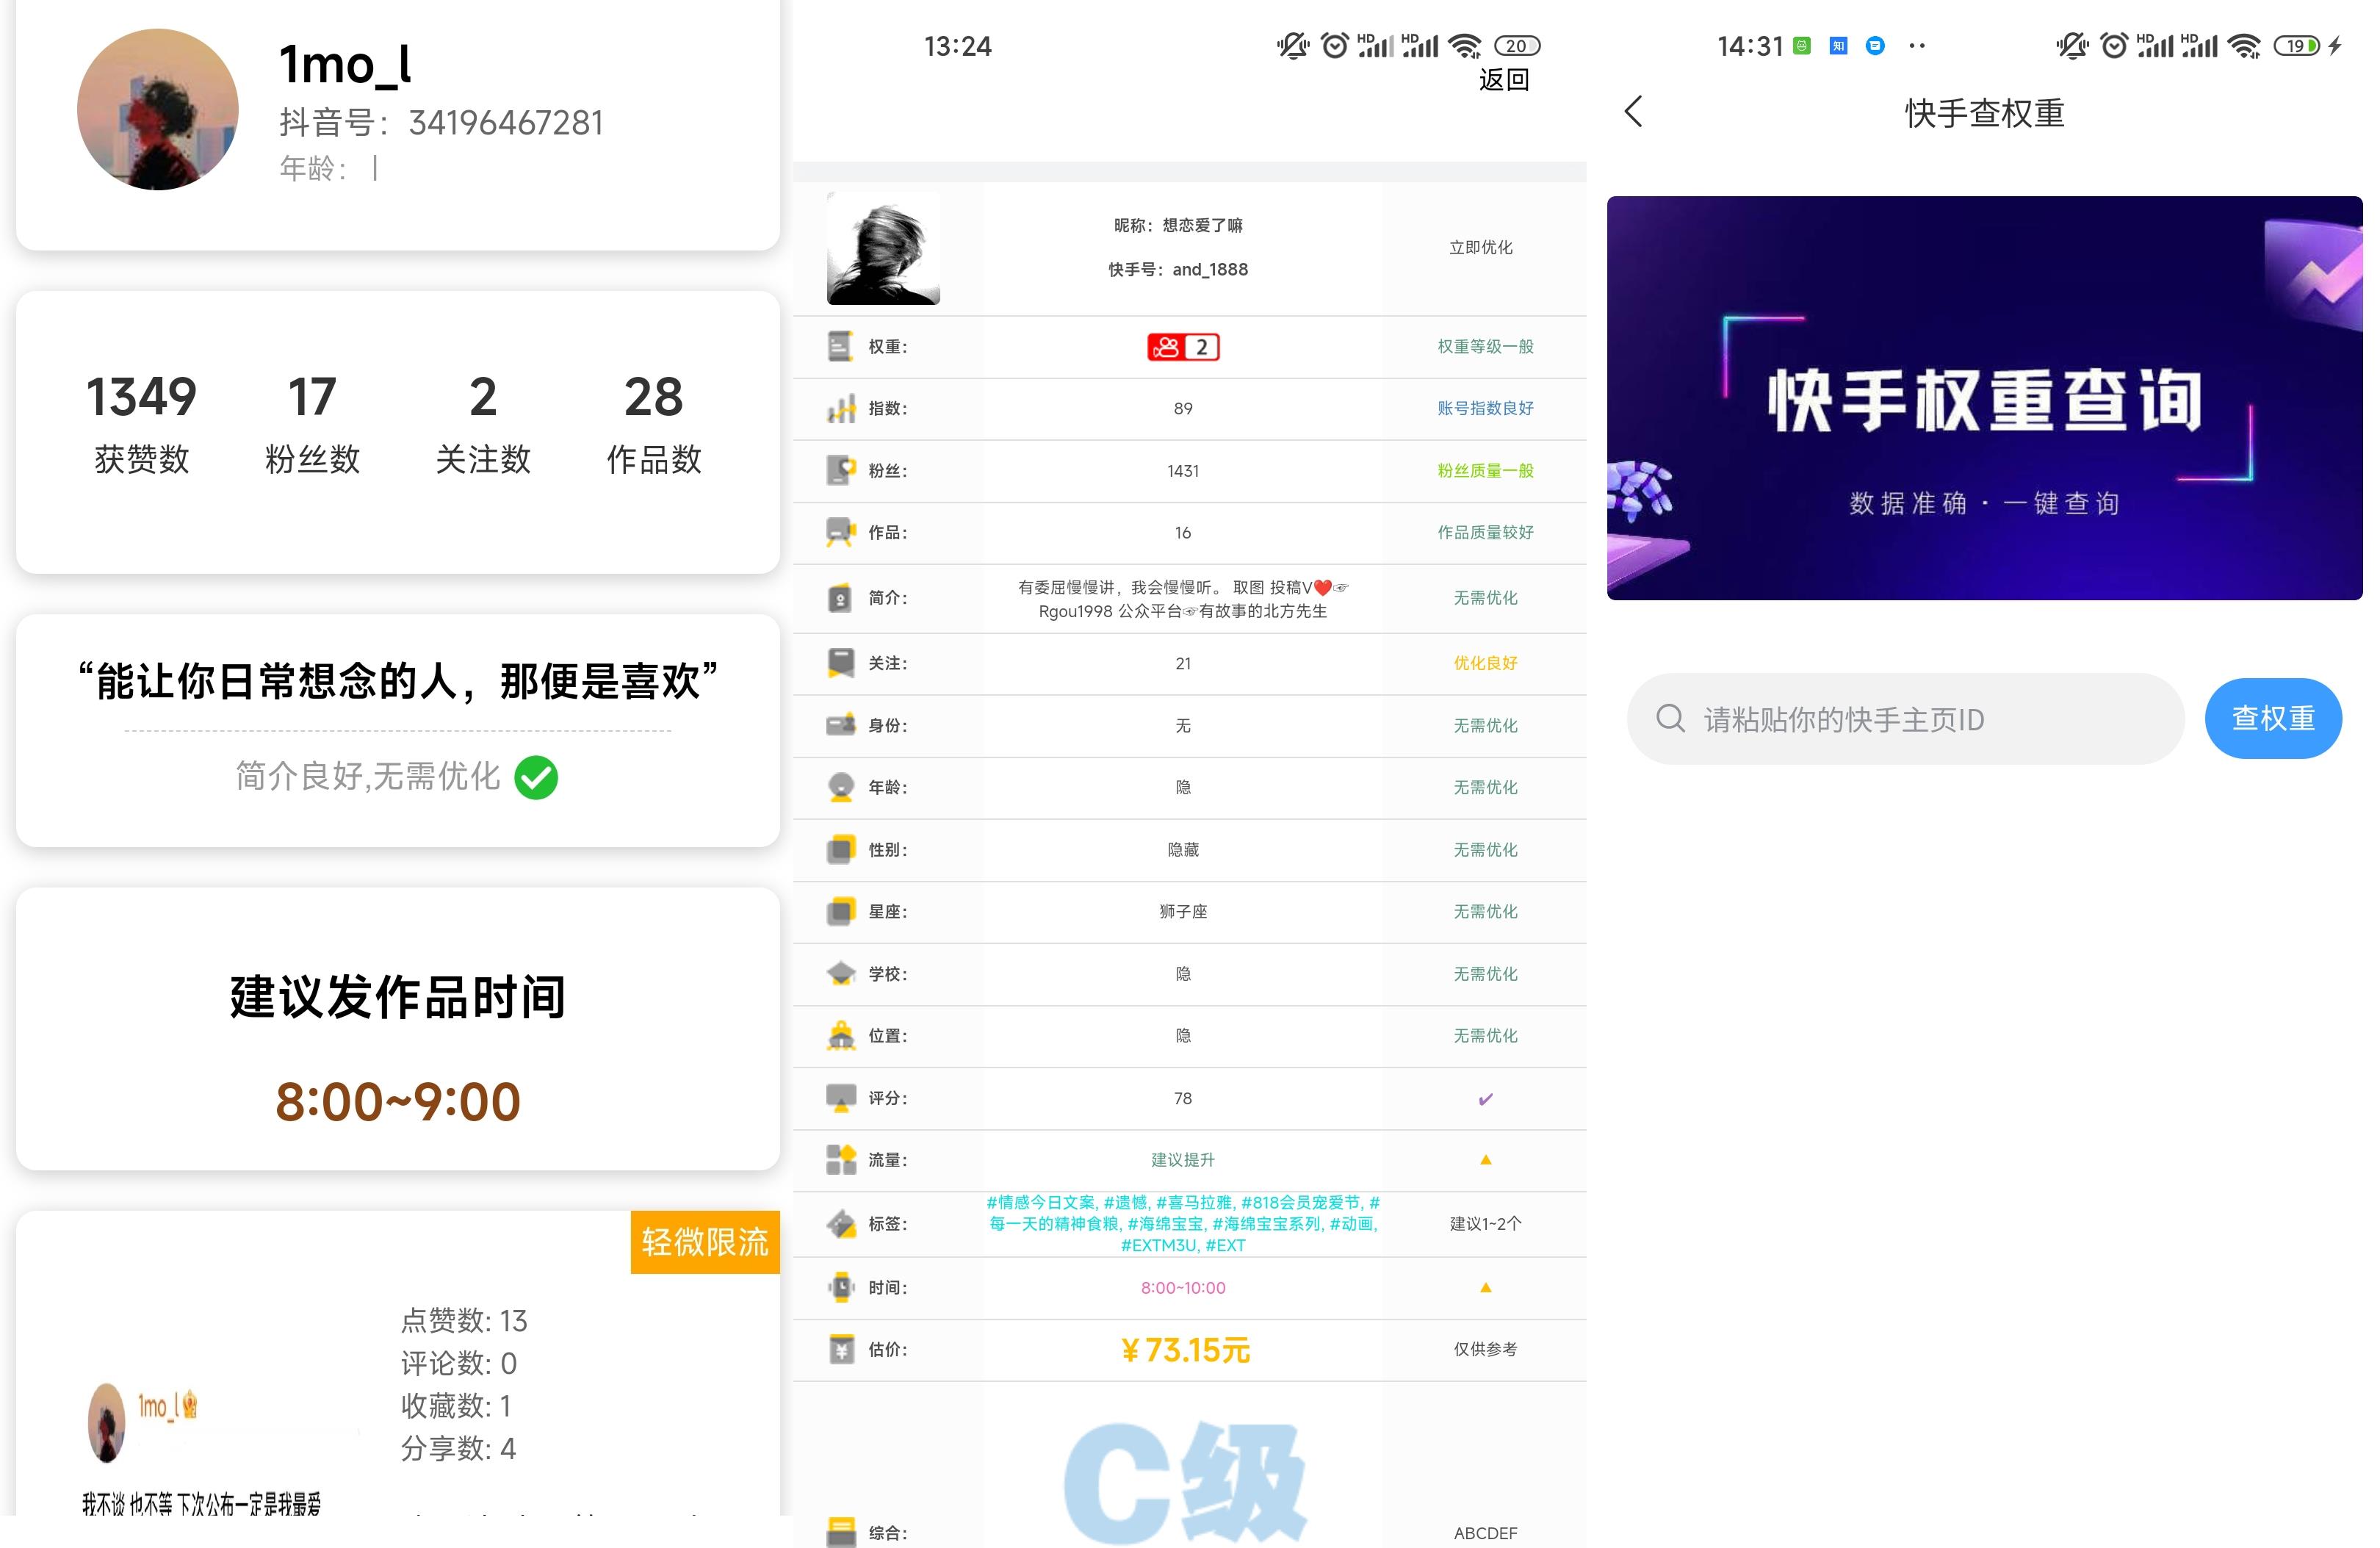Click the search magnifier icon

tap(1670, 718)
